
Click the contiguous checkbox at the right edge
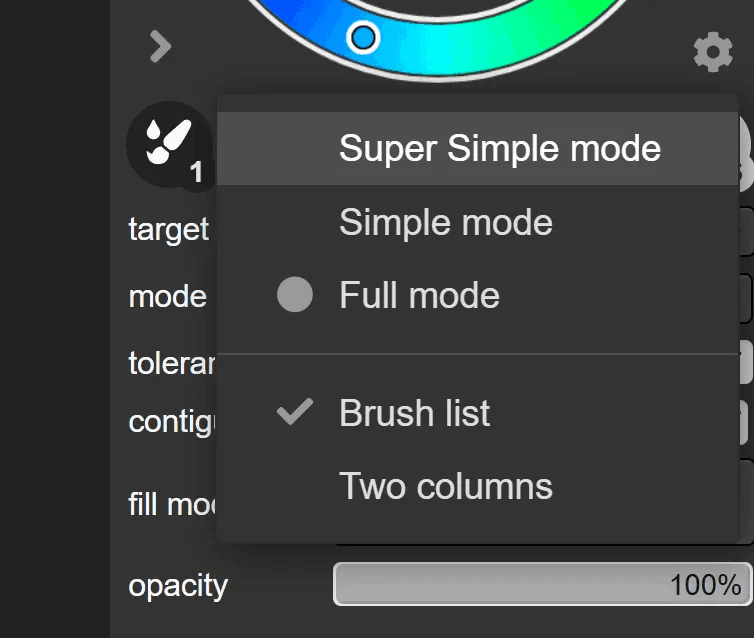click(x=748, y=422)
